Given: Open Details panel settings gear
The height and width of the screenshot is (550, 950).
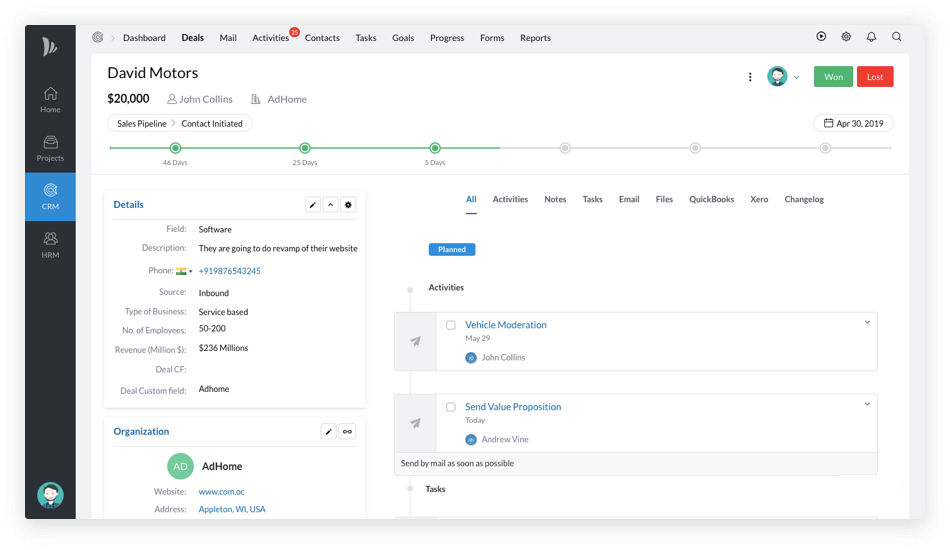Looking at the screenshot, I should click(x=348, y=205).
